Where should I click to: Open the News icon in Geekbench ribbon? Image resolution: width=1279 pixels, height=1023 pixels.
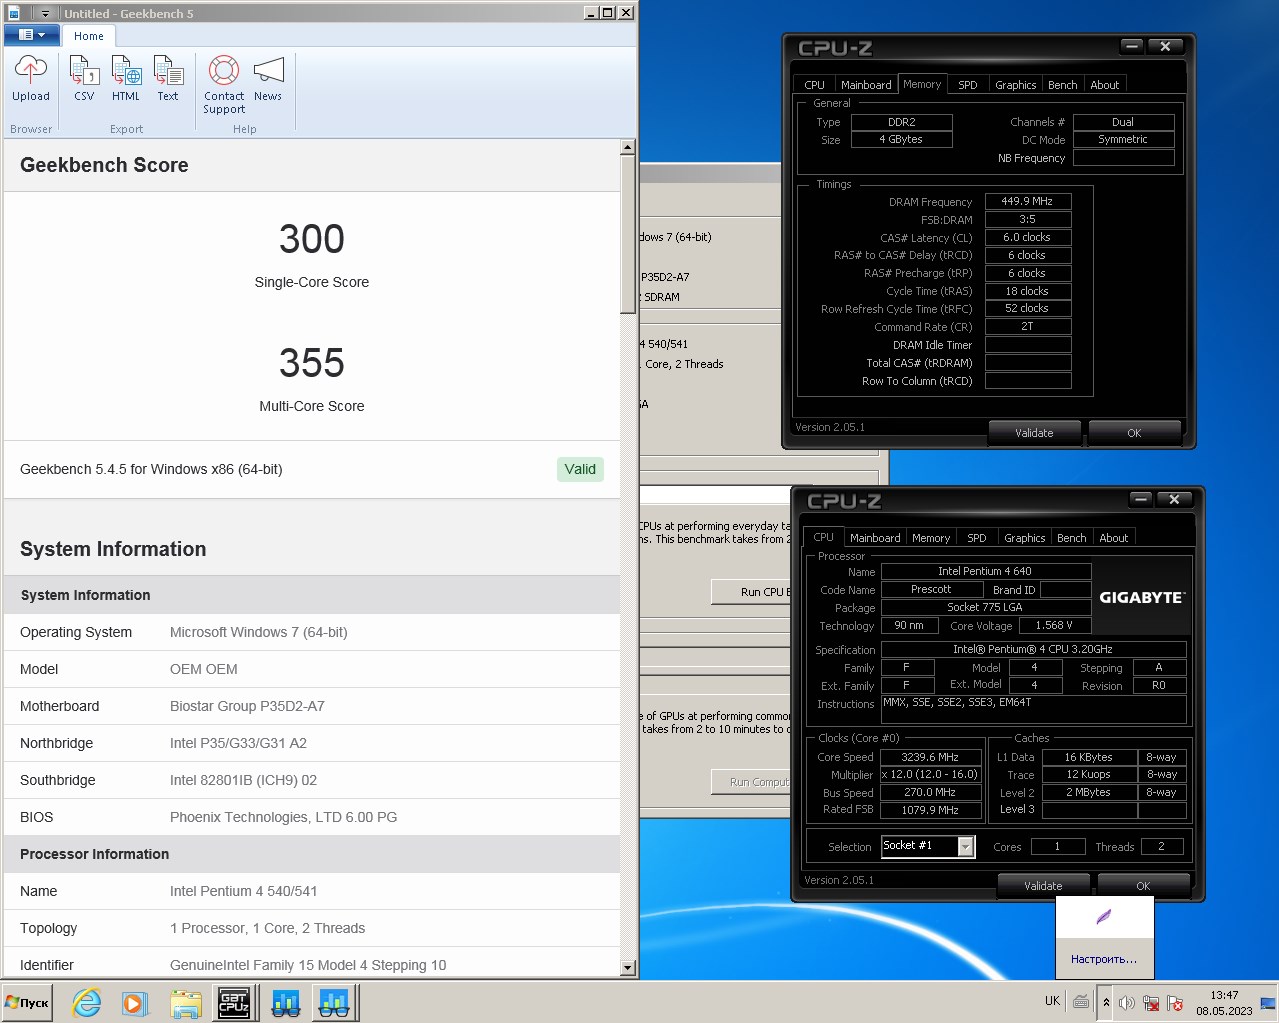point(268,79)
